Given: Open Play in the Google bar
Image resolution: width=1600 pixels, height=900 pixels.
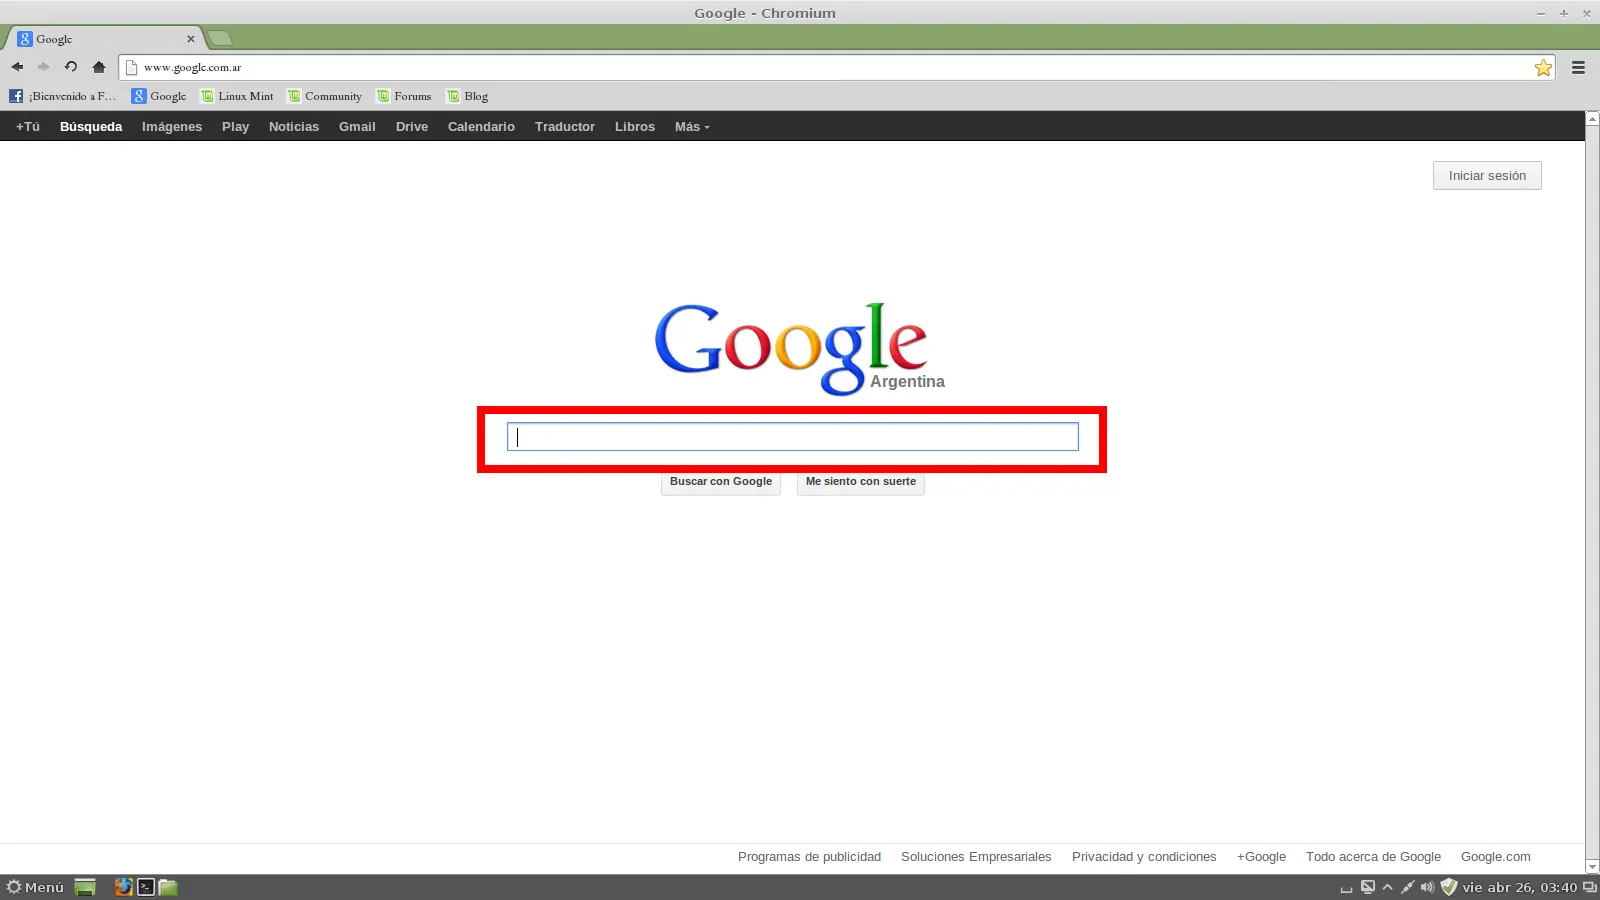Looking at the screenshot, I should point(236,127).
